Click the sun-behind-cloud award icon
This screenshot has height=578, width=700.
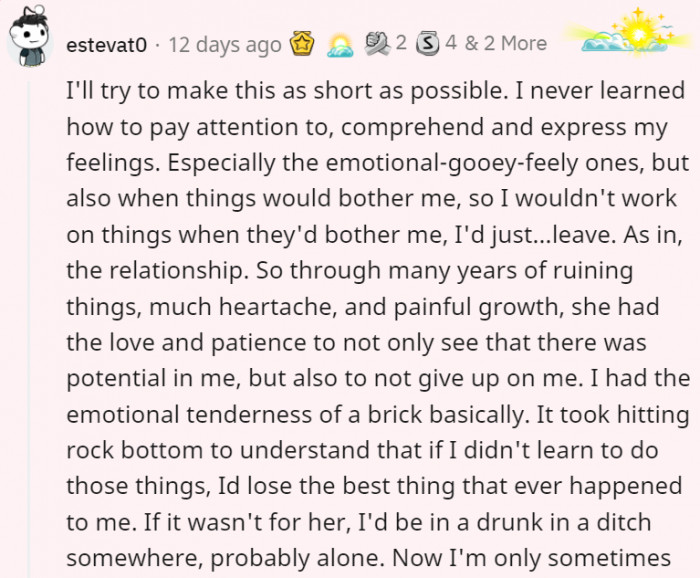click(x=342, y=44)
